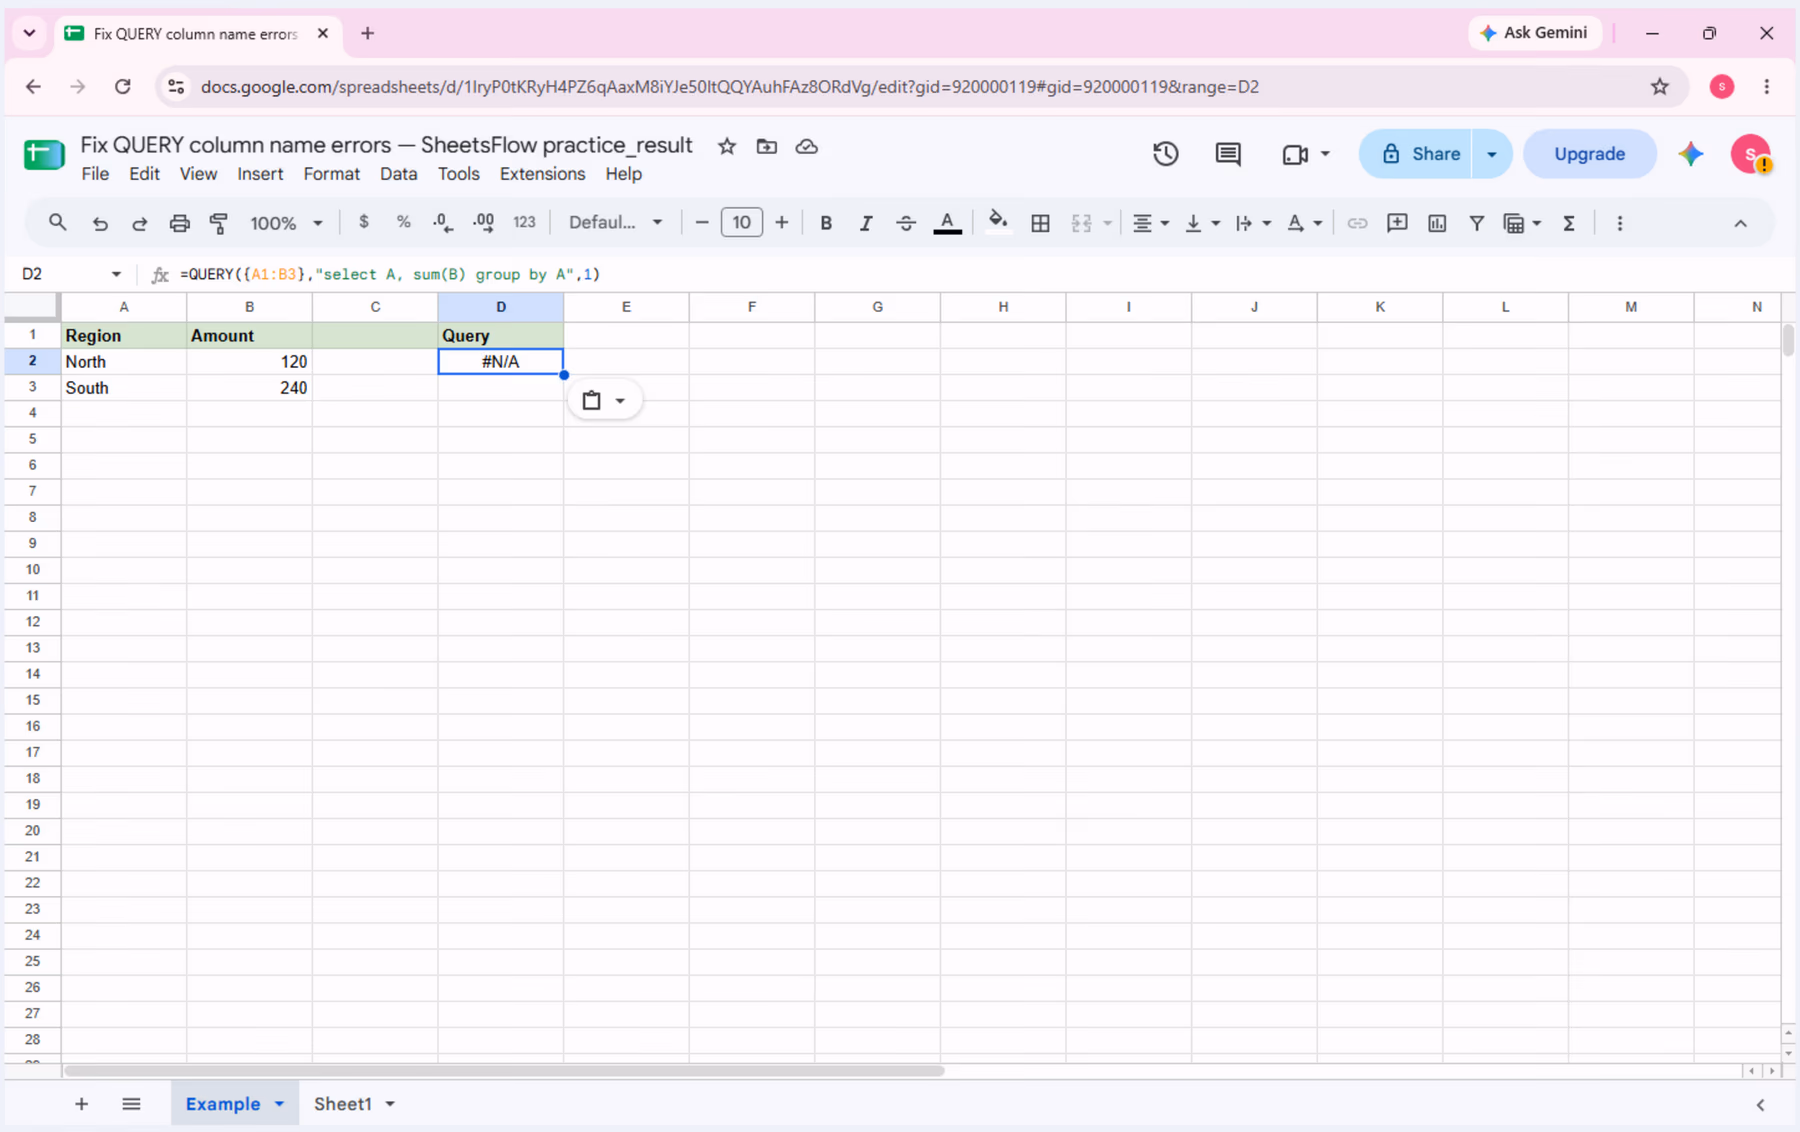Open the Name Box dropdown arrow
The image size is (1800, 1132).
116,274
